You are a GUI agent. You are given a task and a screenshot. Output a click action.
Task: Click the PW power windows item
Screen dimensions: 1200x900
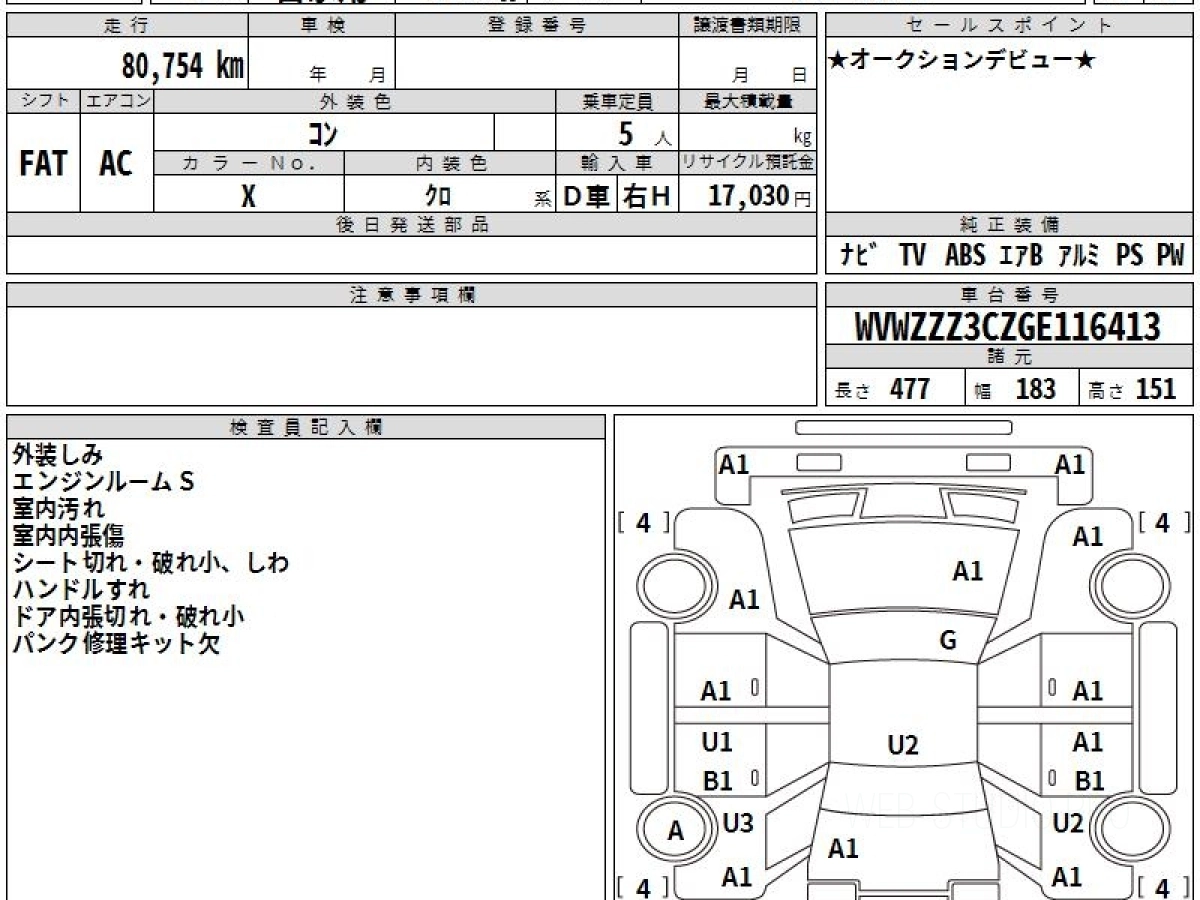[1170, 256]
